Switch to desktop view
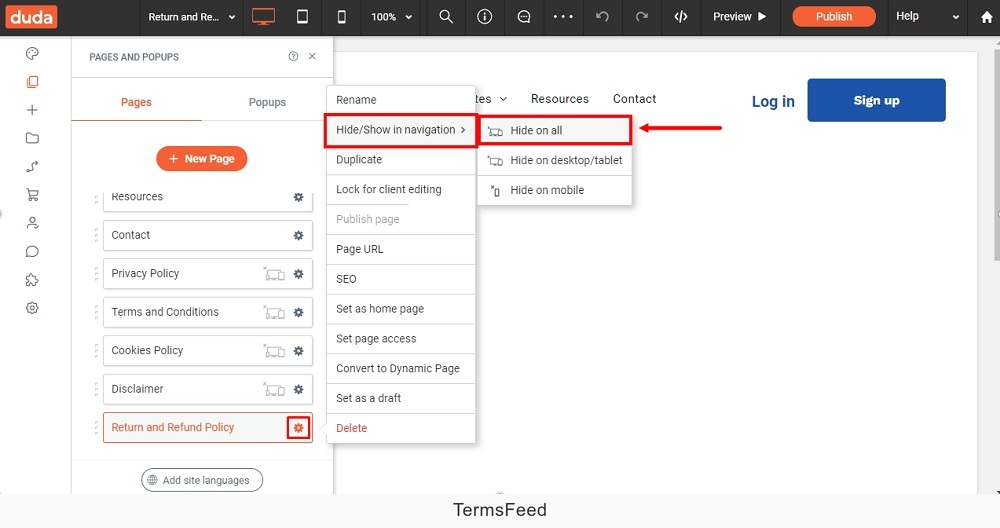The width and height of the screenshot is (1000, 528). click(263, 17)
